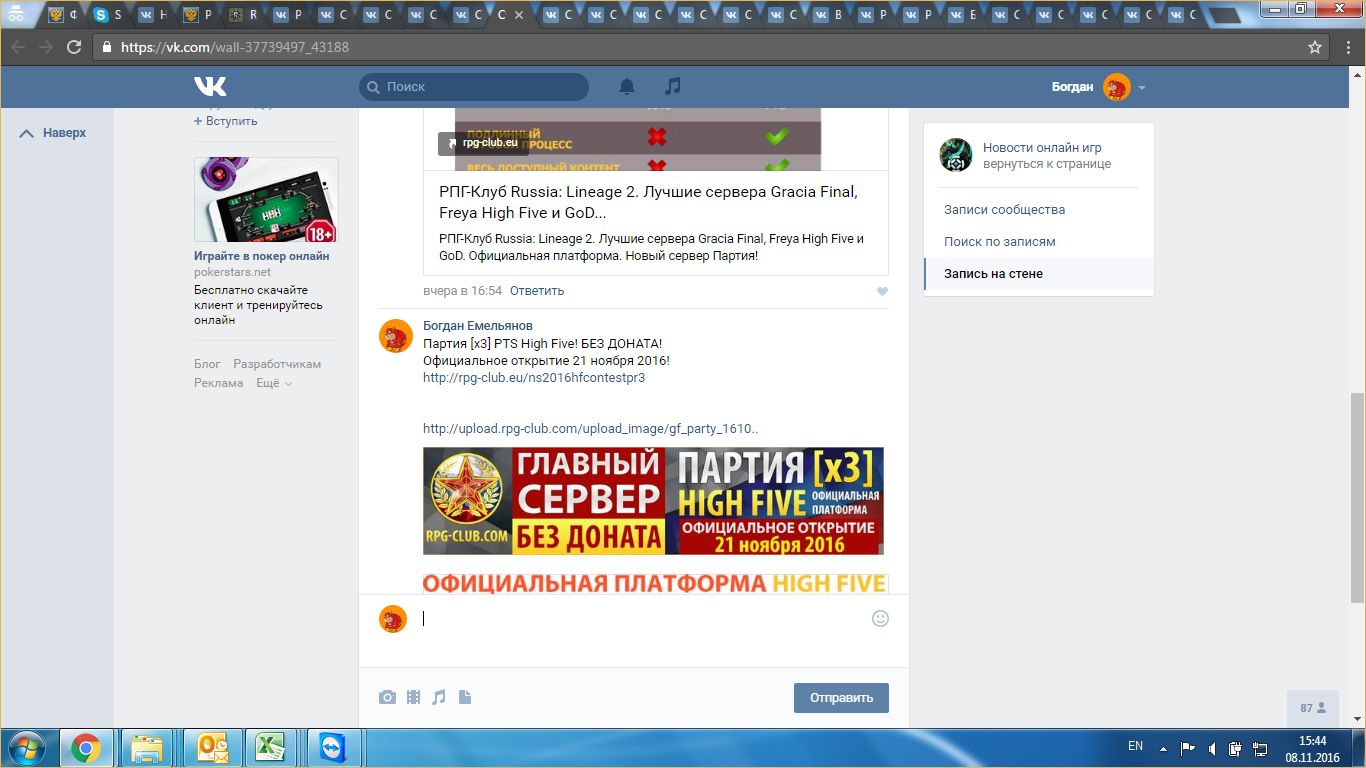Viewport: 1366px width, 768px height.
Task: Select Запись на стене in the side menu
Action: pos(1039,274)
